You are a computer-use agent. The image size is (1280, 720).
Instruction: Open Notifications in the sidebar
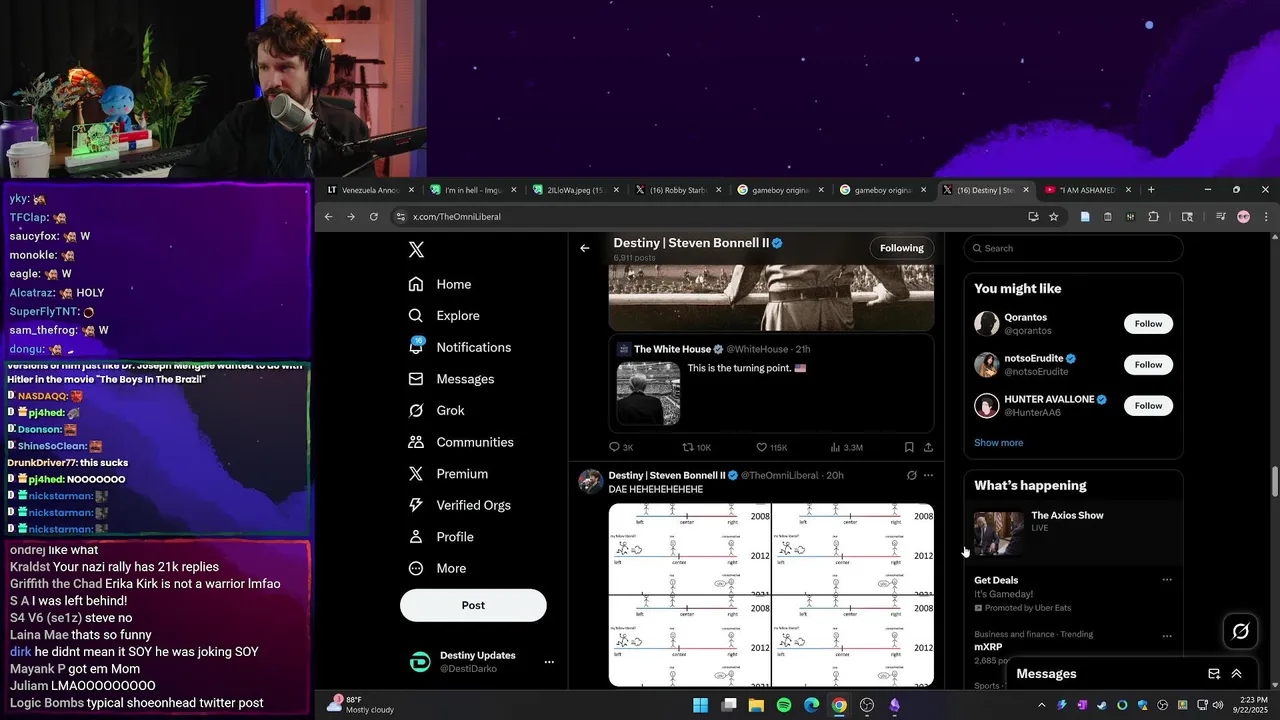pyautogui.click(x=460, y=347)
